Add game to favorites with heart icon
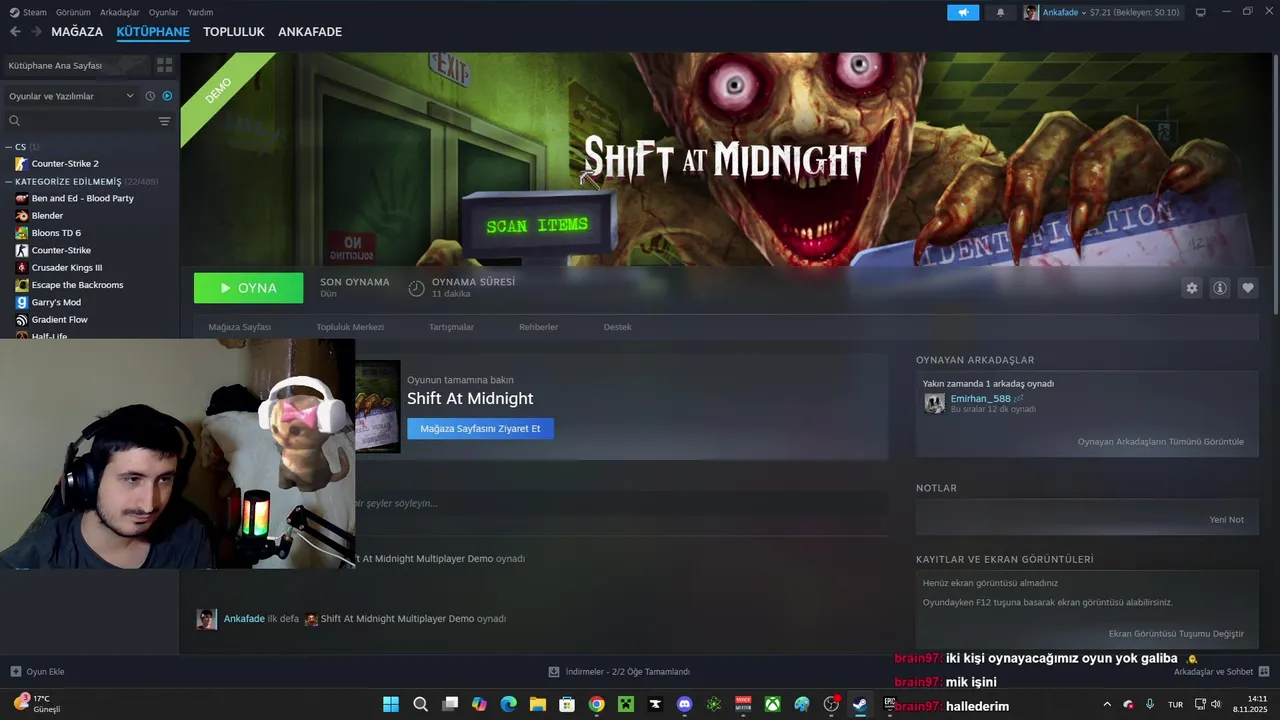 (x=1248, y=288)
